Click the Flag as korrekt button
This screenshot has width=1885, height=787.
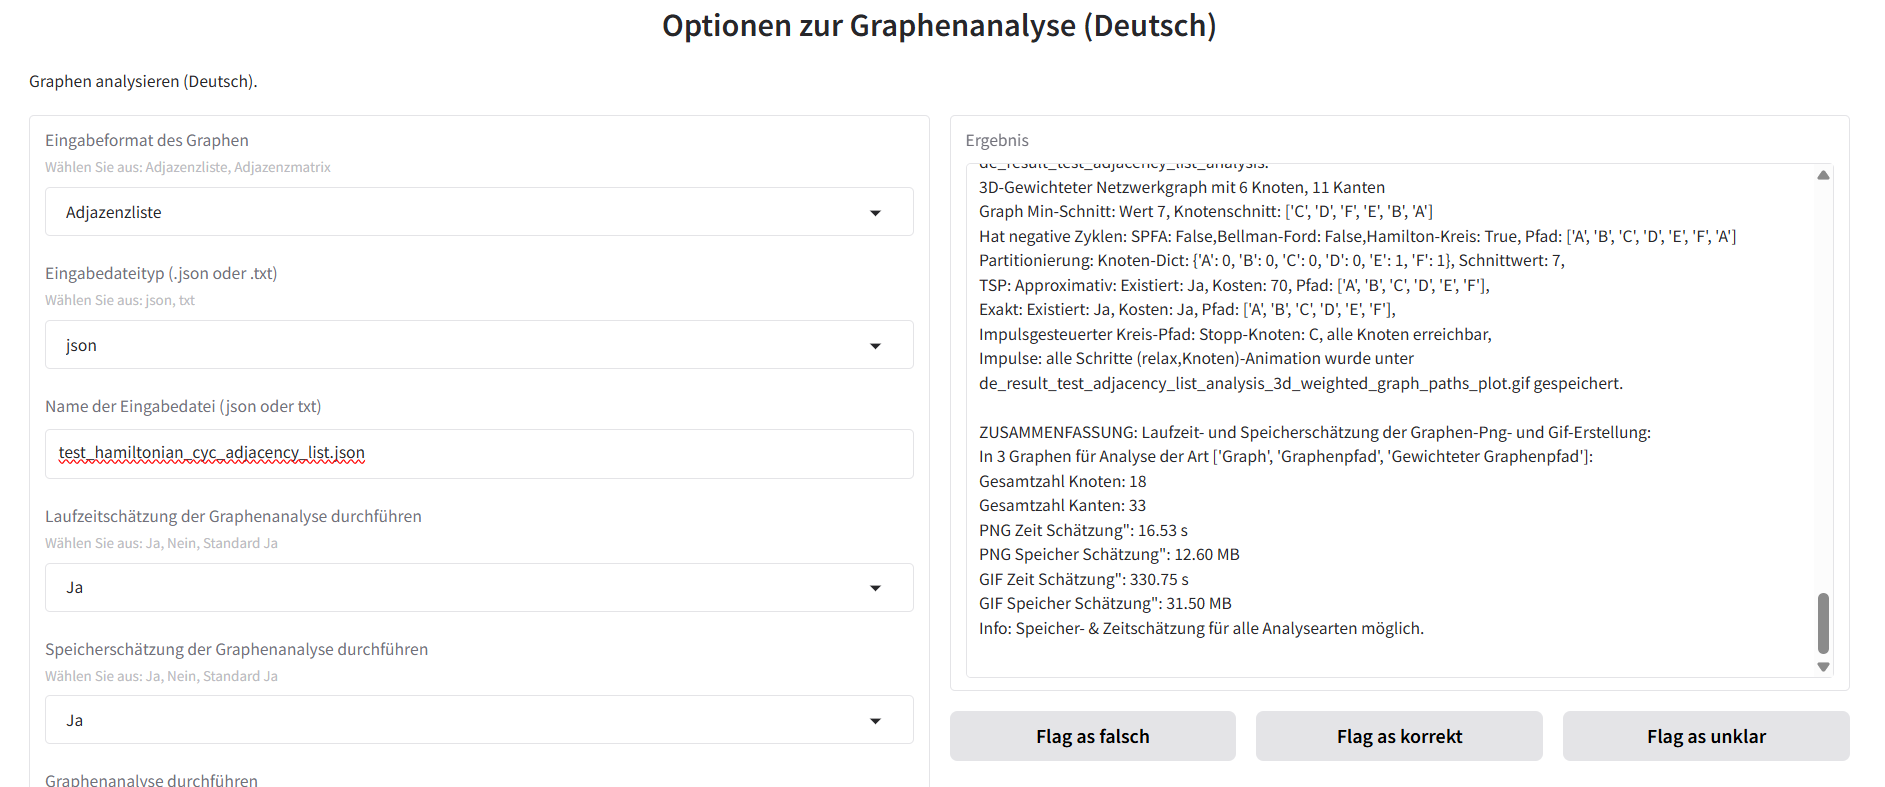pos(1399,736)
